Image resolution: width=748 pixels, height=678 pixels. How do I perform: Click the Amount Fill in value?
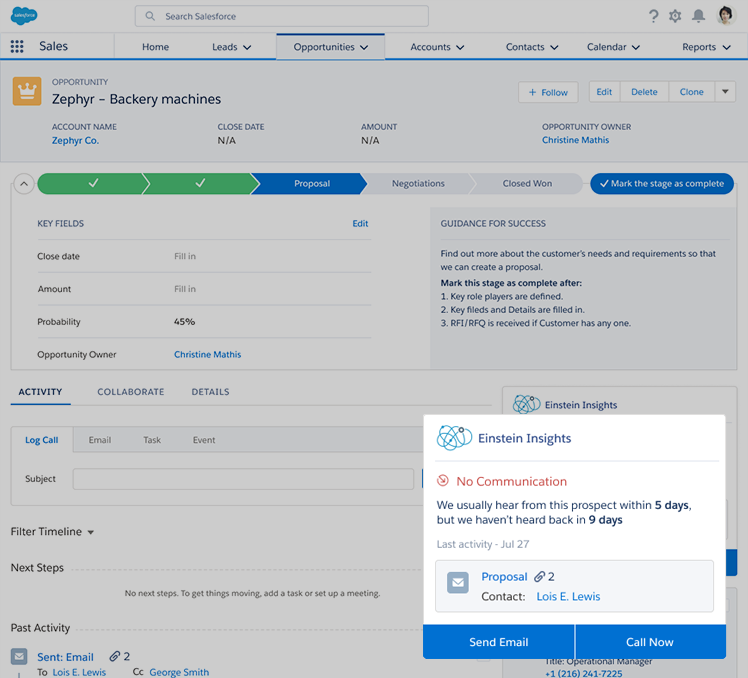click(185, 289)
